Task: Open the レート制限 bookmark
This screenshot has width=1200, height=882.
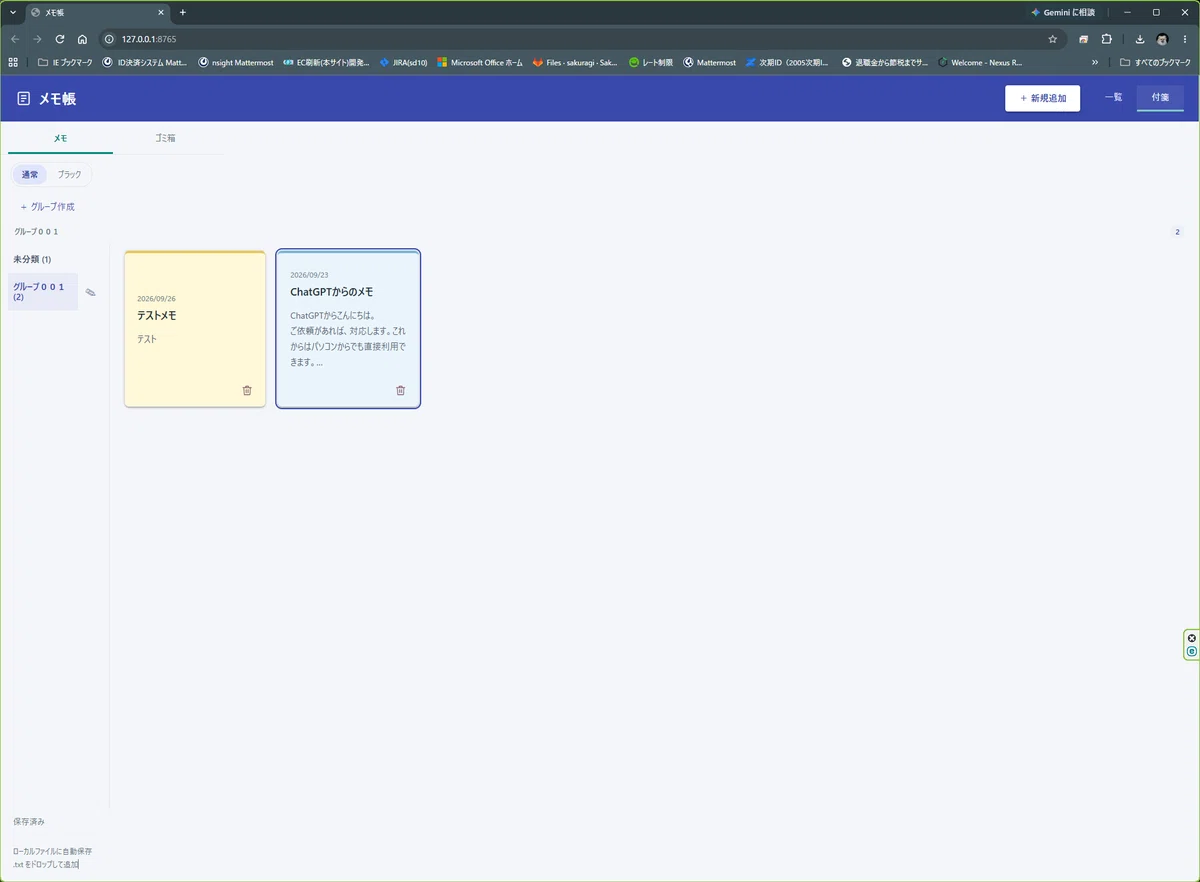Action: [x=651, y=62]
